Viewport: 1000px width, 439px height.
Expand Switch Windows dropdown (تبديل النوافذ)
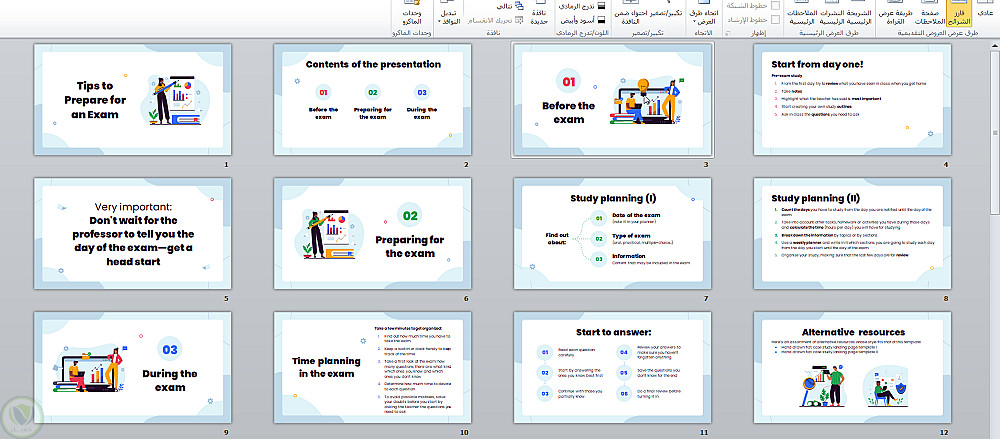(448, 14)
